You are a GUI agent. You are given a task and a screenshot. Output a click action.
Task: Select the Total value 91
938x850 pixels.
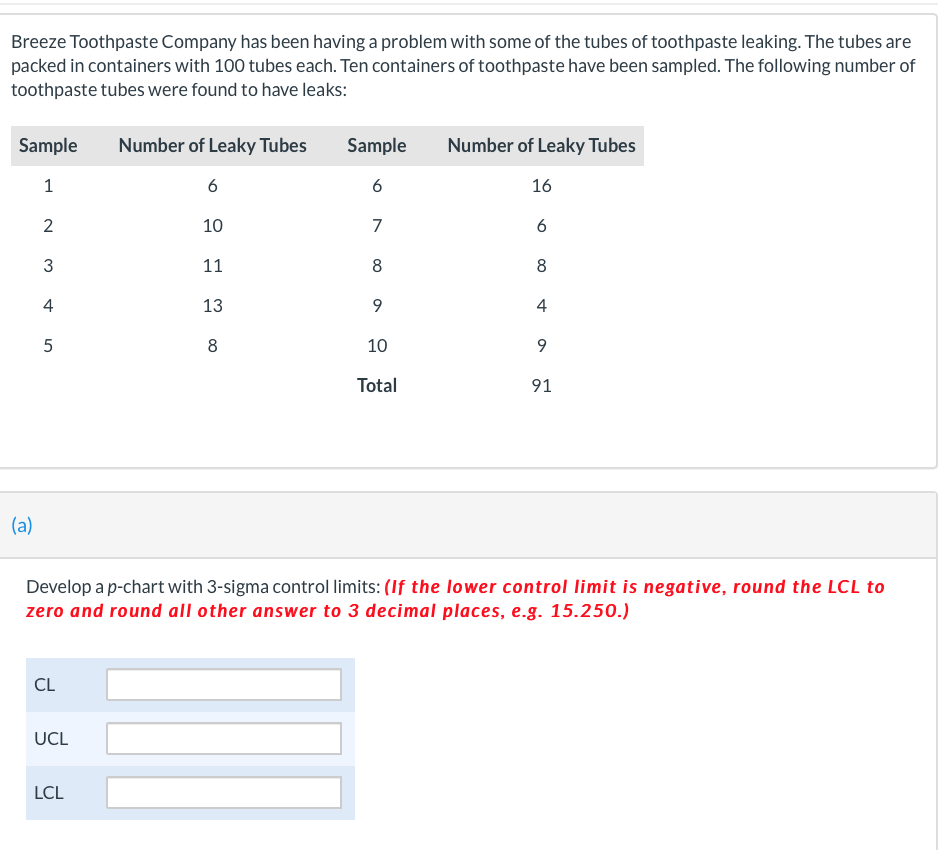[x=541, y=385]
